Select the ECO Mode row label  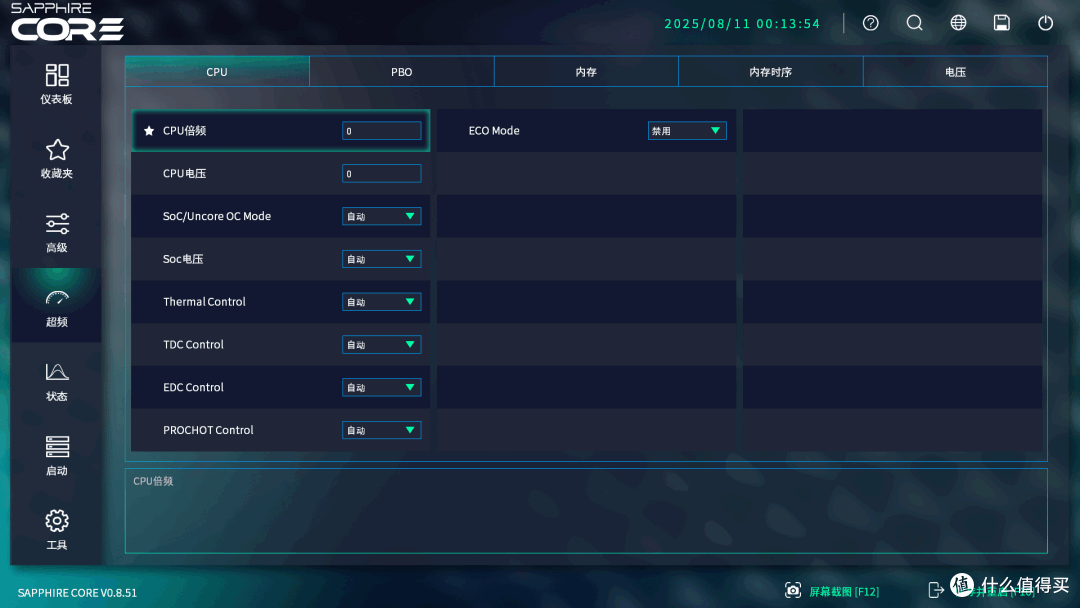pos(494,131)
